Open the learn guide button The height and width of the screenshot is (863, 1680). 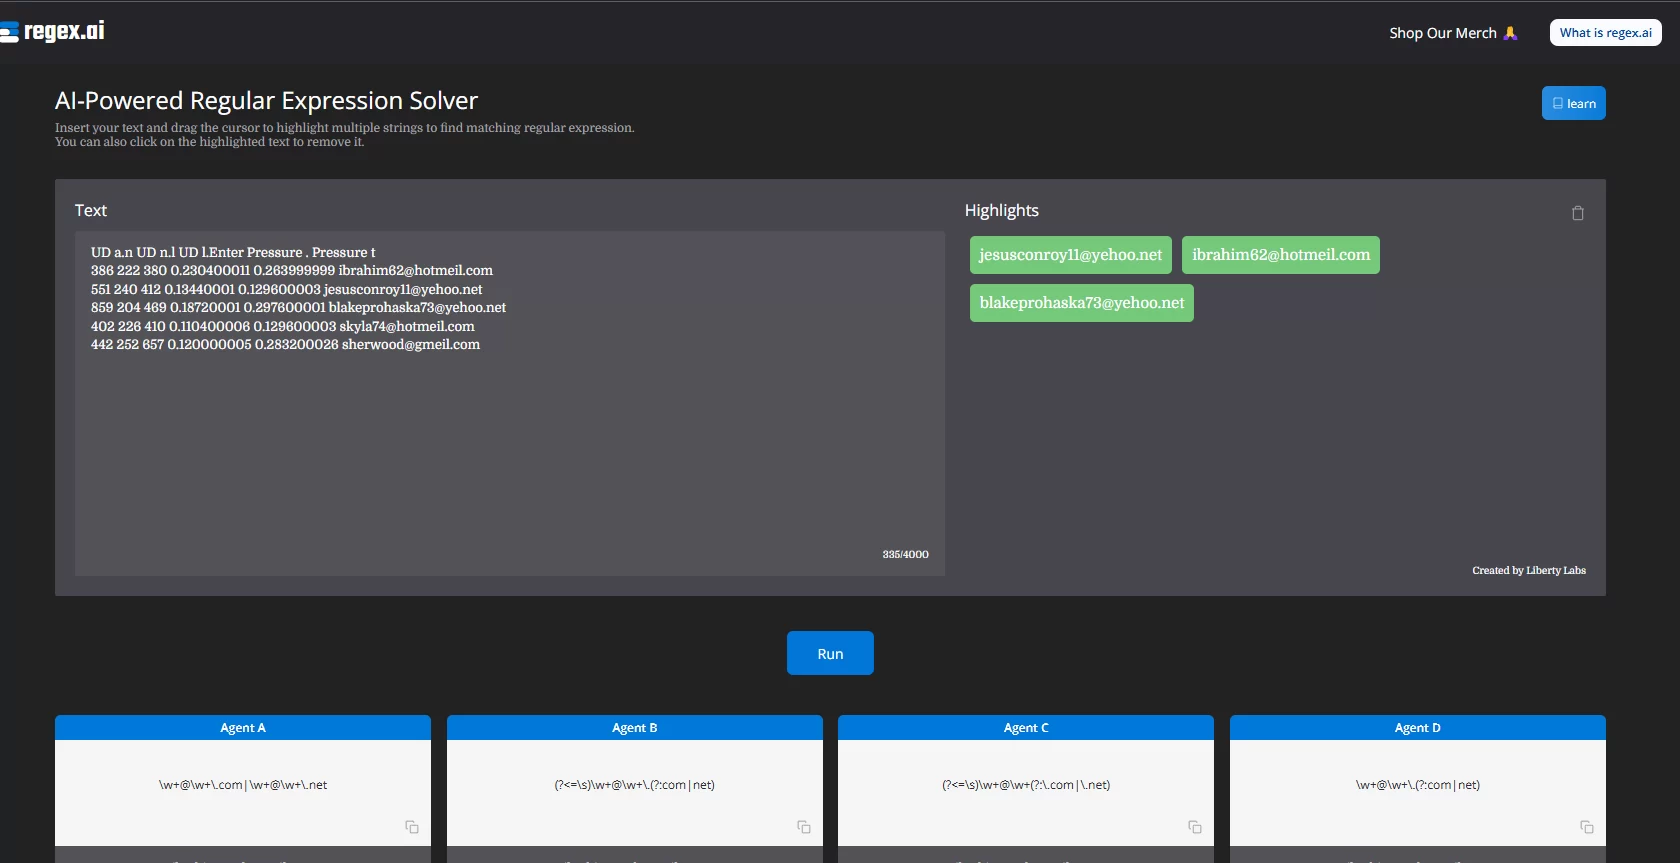click(x=1573, y=104)
